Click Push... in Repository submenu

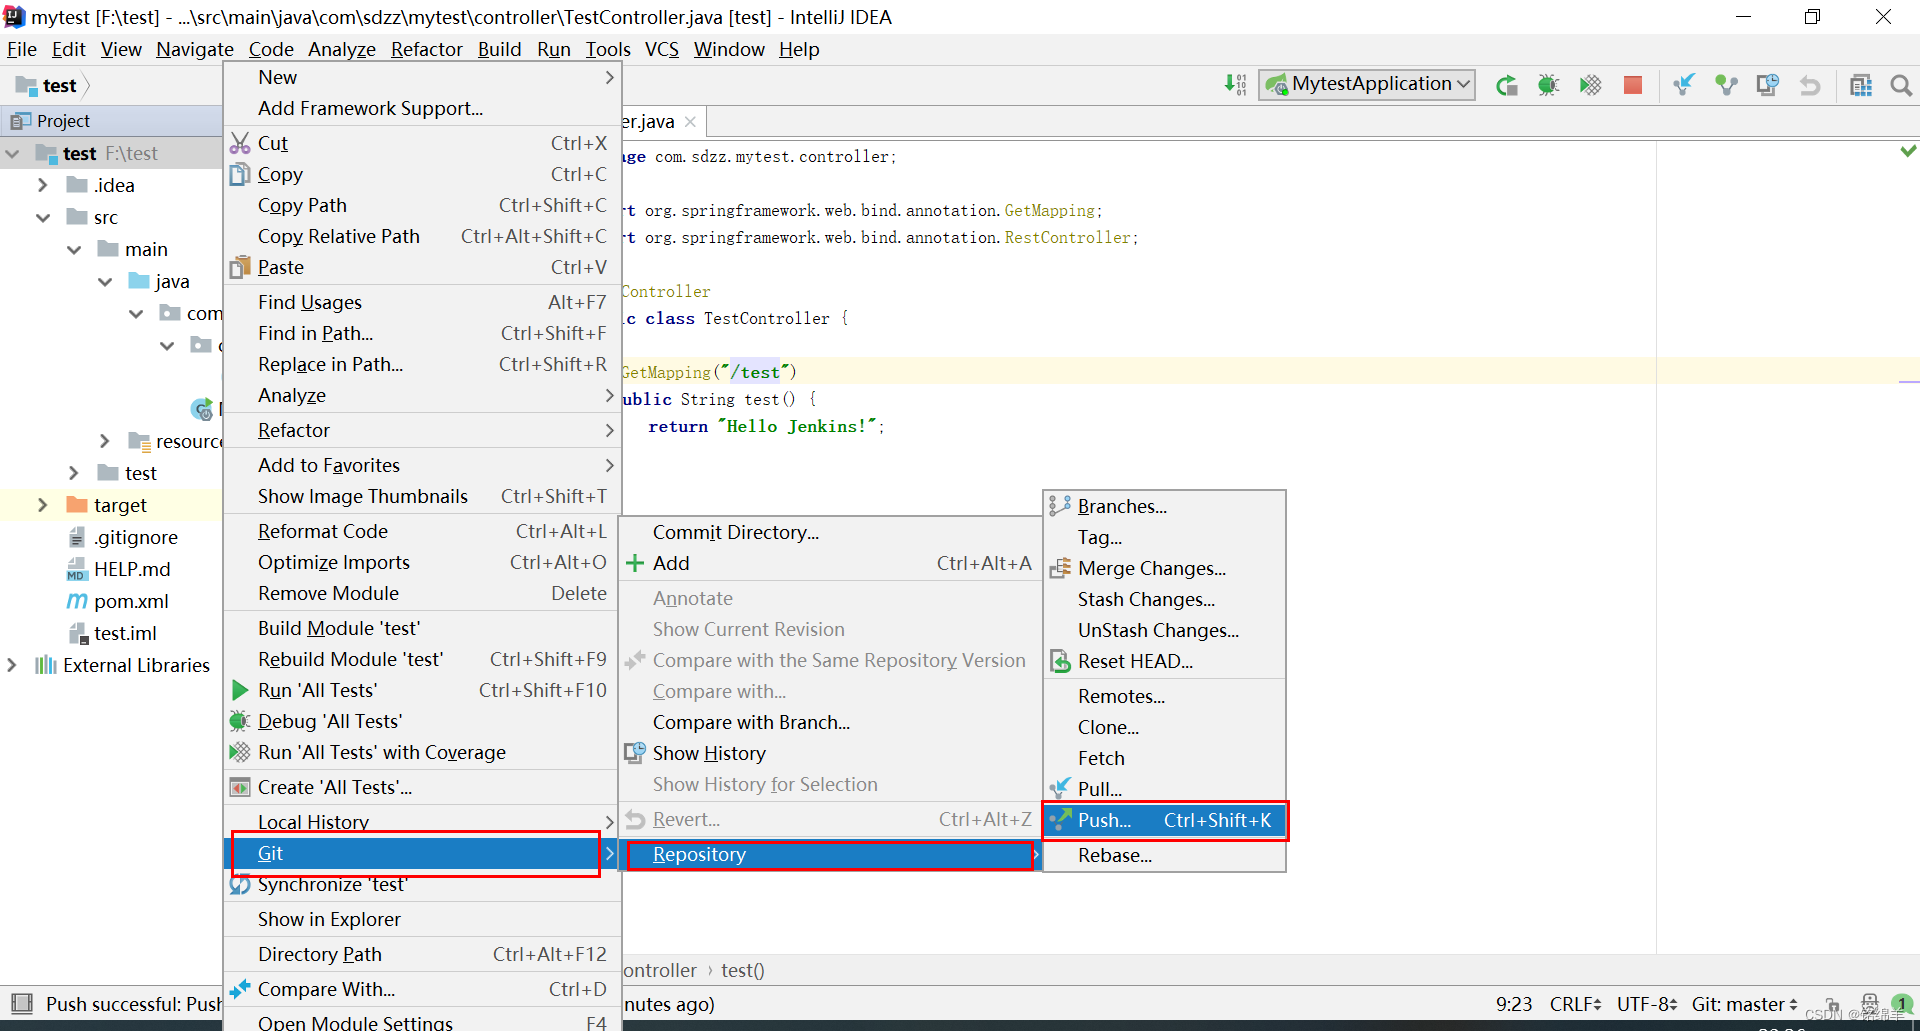pos(1164,820)
